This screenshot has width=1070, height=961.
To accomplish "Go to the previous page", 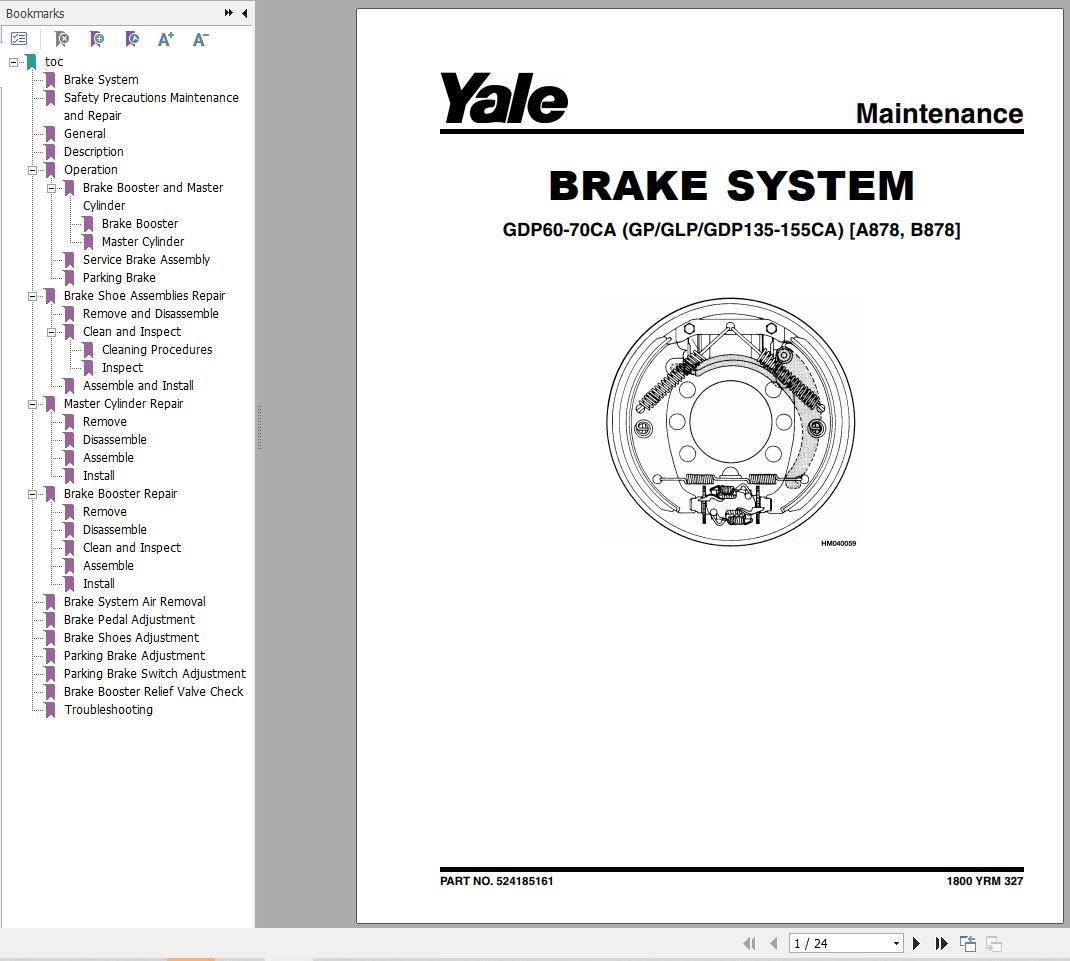I will coord(774,943).
